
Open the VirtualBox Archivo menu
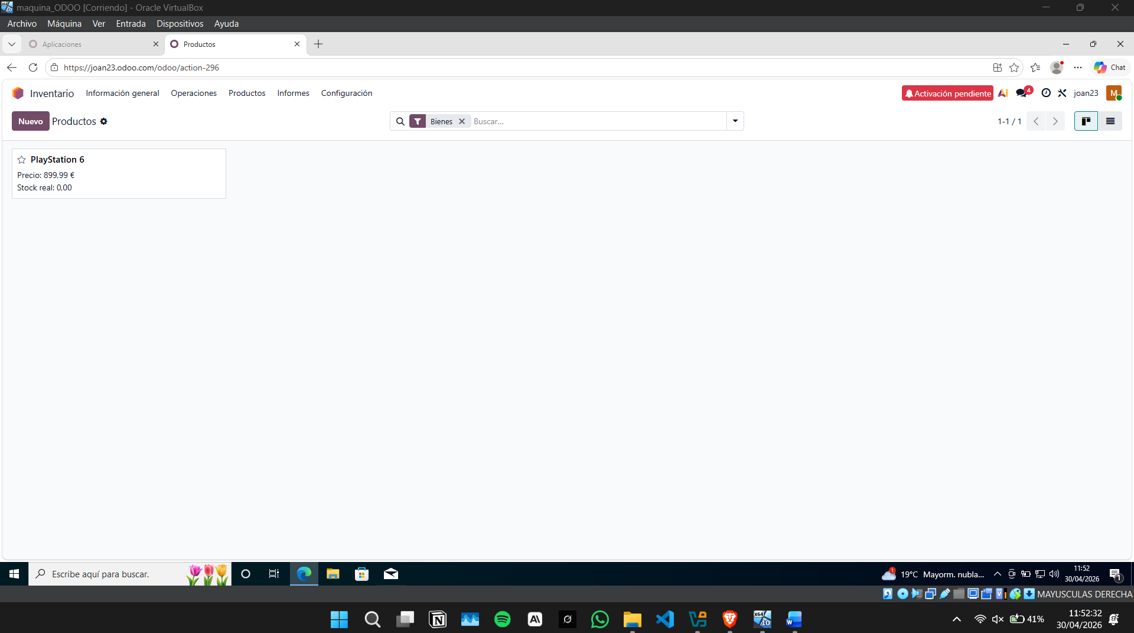[22, 24]
